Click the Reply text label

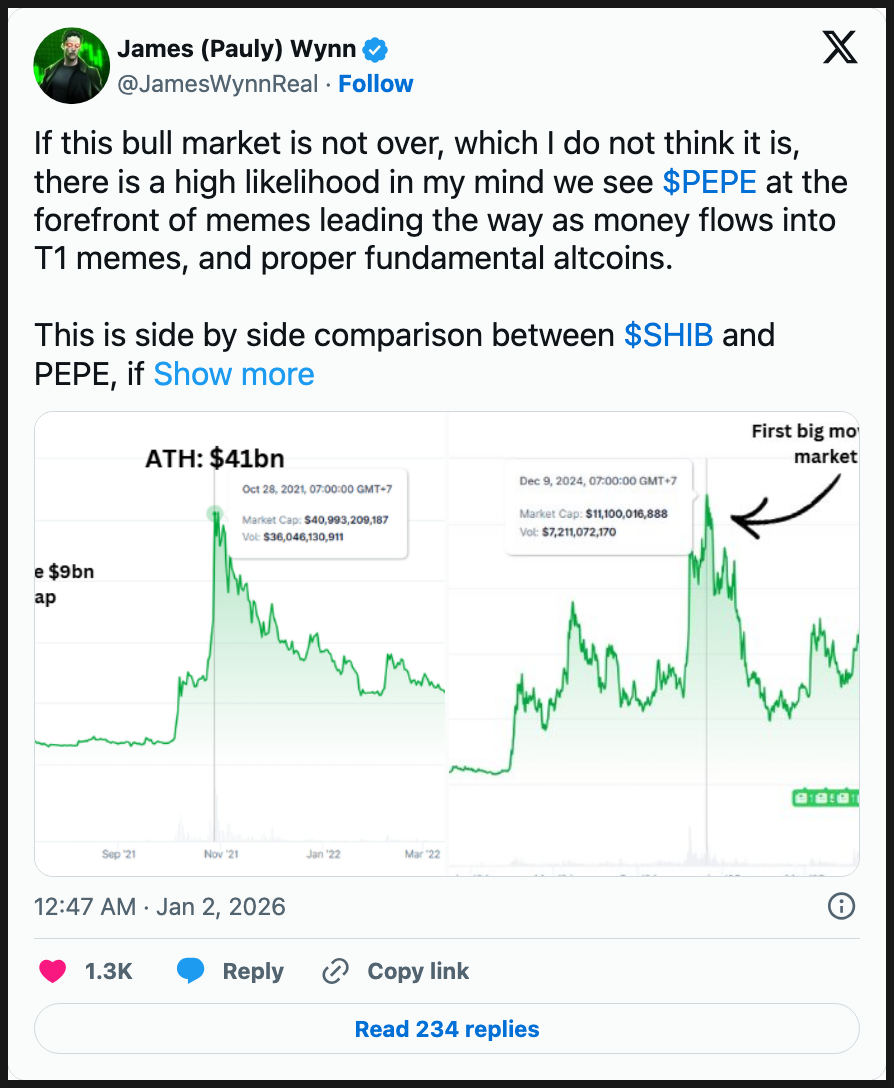tap(253, 971)
